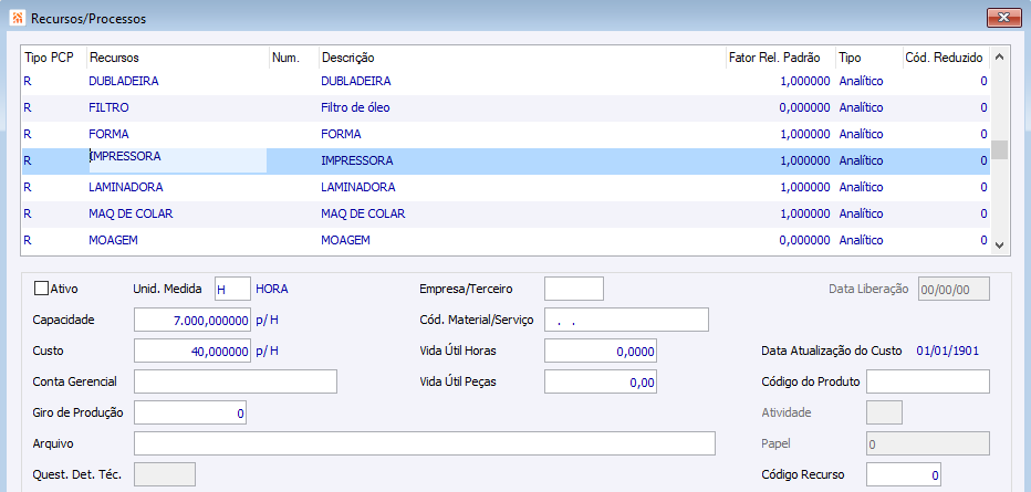Click the Vida Útil Horas field
The image size is (1031, 492).
pos(601,351)
